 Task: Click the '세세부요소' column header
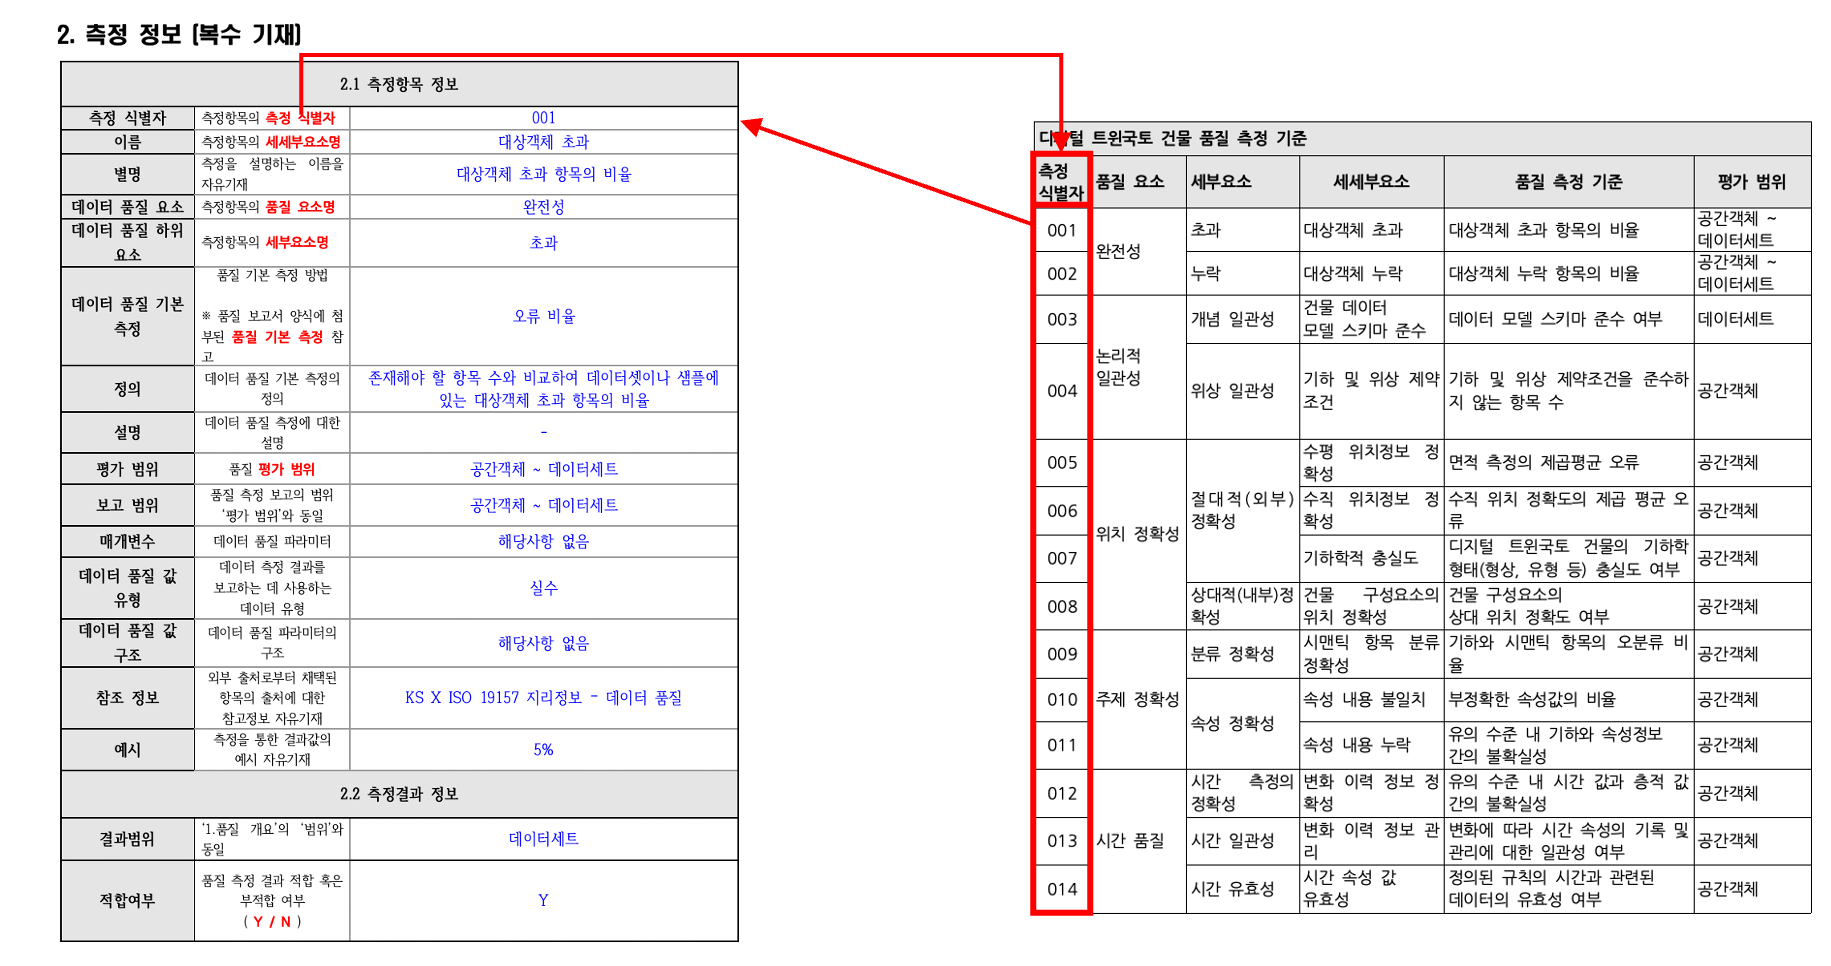[x=1371, y=182]
